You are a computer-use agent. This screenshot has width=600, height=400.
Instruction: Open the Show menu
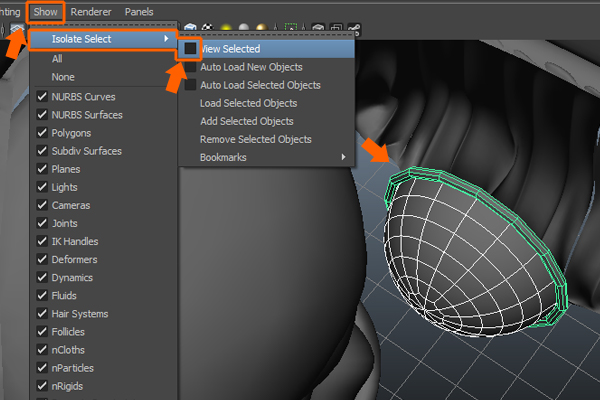coord(45,12)
